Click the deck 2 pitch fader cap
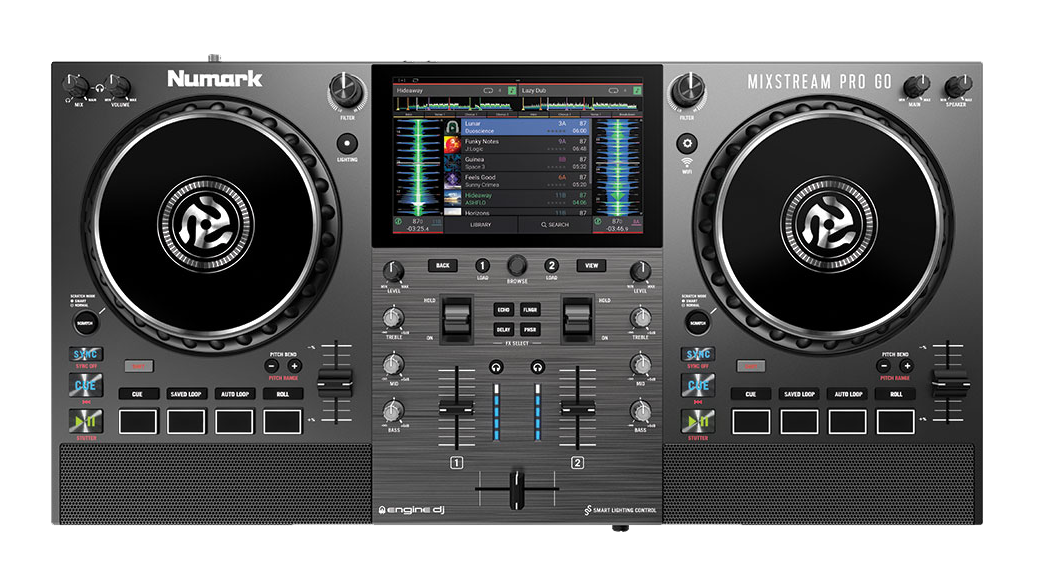This screenshot has width=1041, height=576. click(951, 383)
